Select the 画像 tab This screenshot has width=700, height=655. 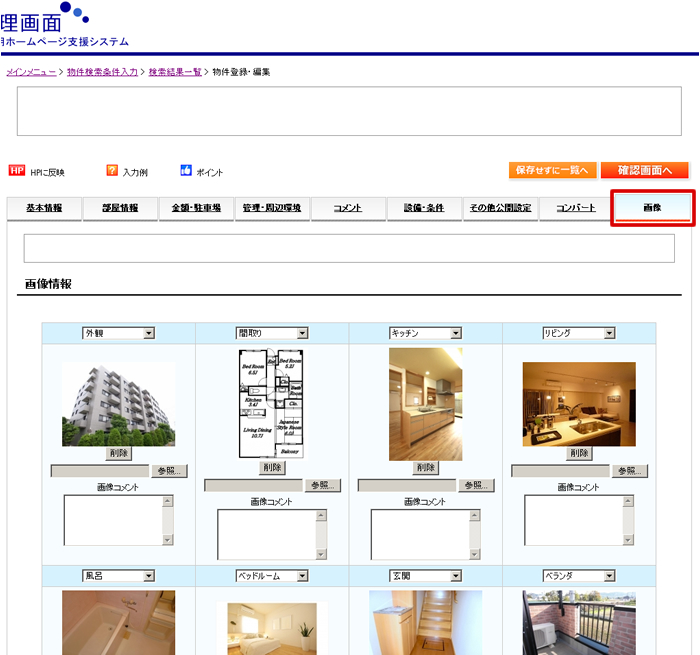653,208
